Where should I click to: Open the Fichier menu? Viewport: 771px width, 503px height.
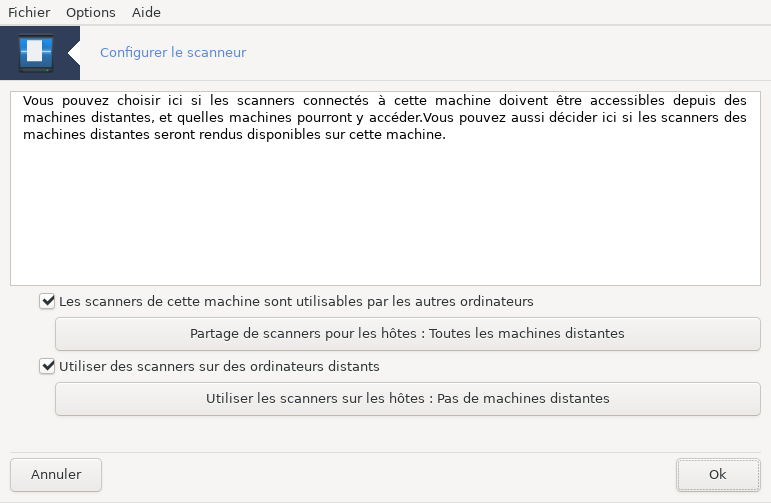29,13
